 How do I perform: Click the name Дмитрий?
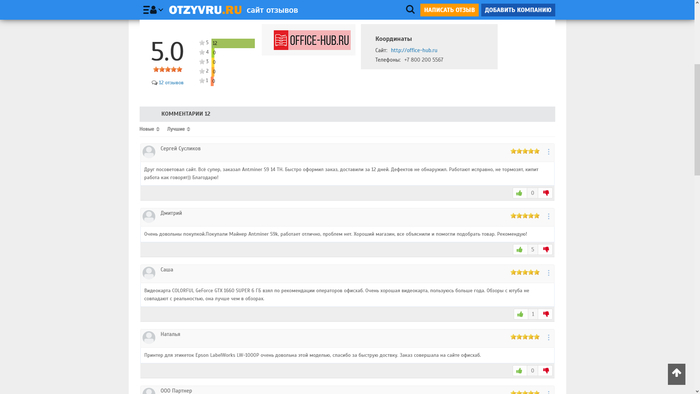tap(171, 213)
